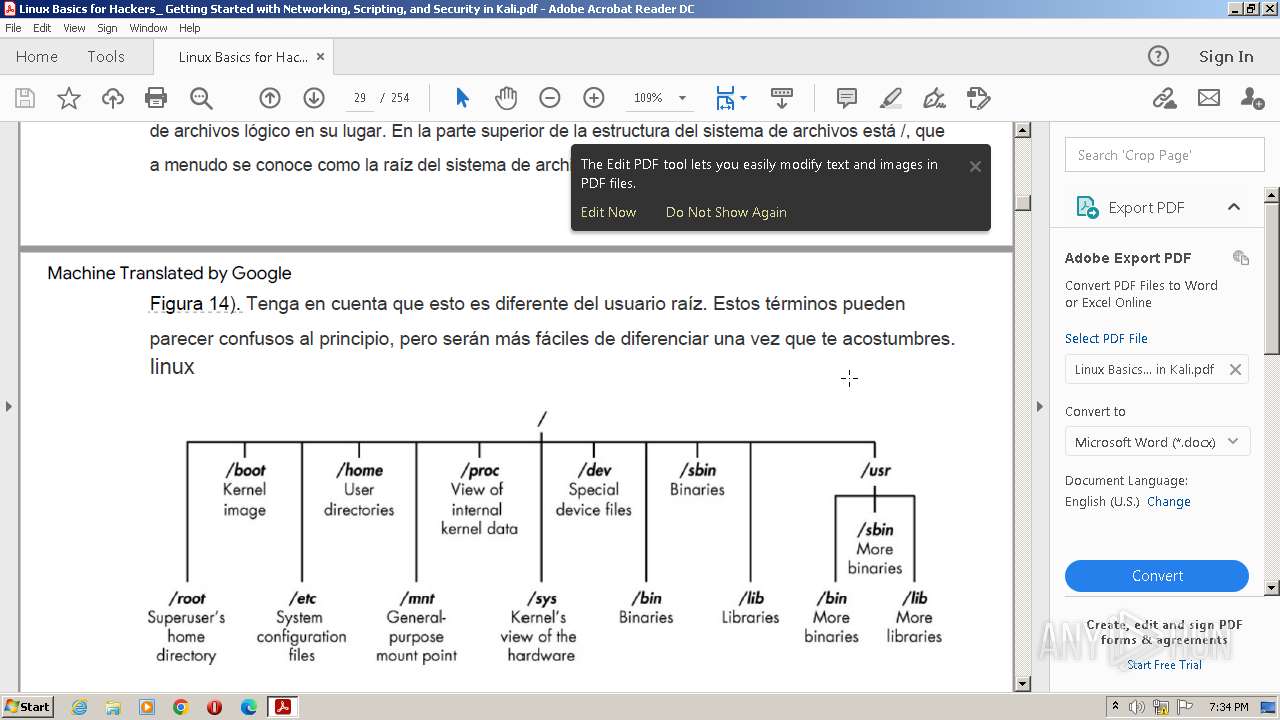Viewport: 1280px width, 720px height.
Task: Change the document language link
Action: [1168, 502]
